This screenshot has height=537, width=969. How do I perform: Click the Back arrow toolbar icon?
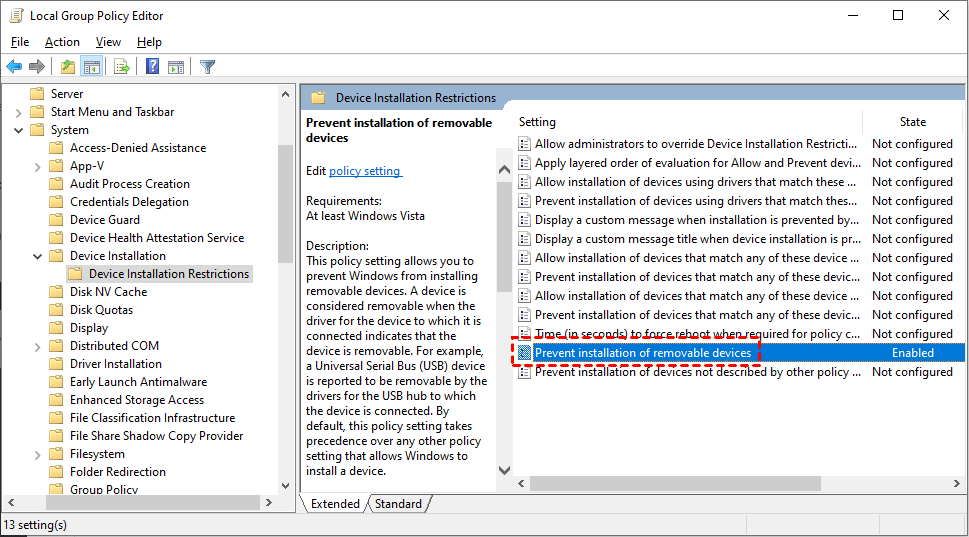pyautogui.click(x=14, y=67)
